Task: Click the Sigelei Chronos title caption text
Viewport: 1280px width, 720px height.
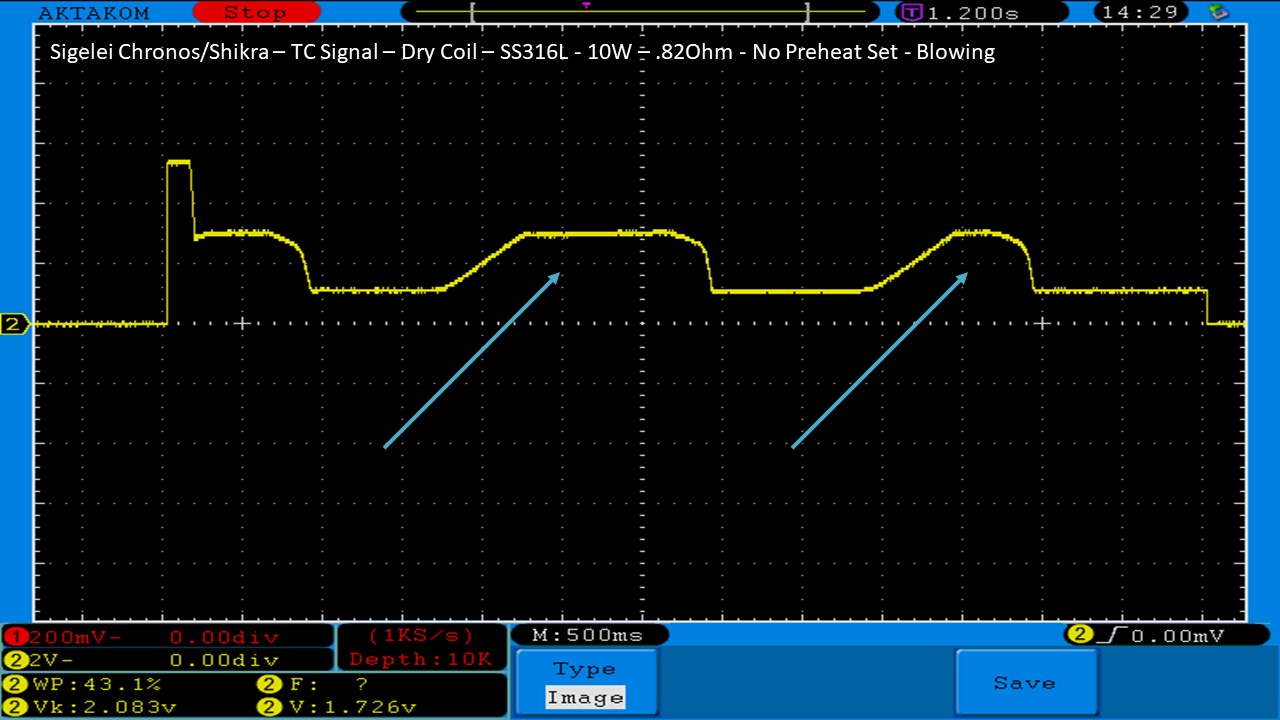Action: (x=522, y=52)
